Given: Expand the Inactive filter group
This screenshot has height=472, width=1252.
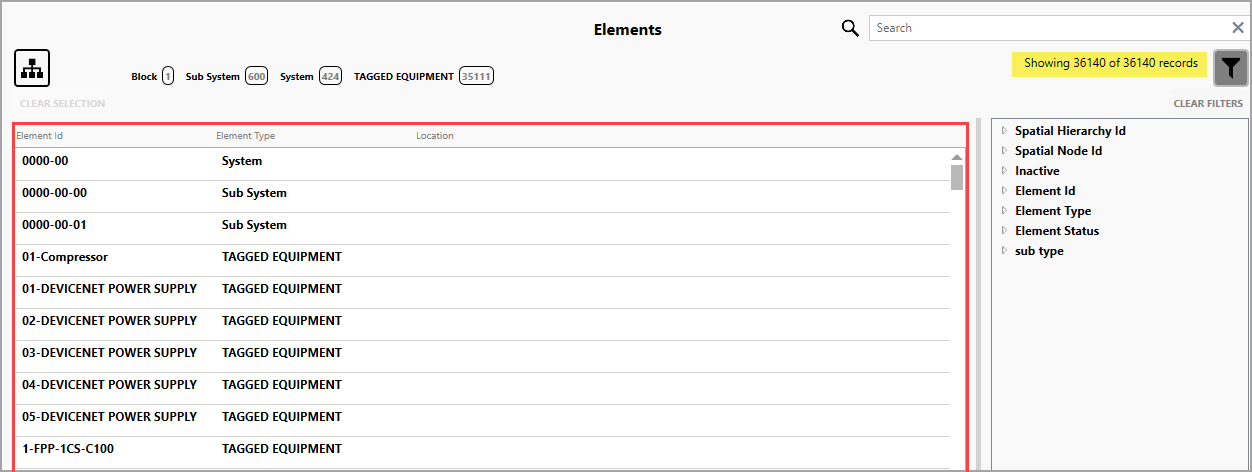Looking at the screenshot, I should [1005, 171].
